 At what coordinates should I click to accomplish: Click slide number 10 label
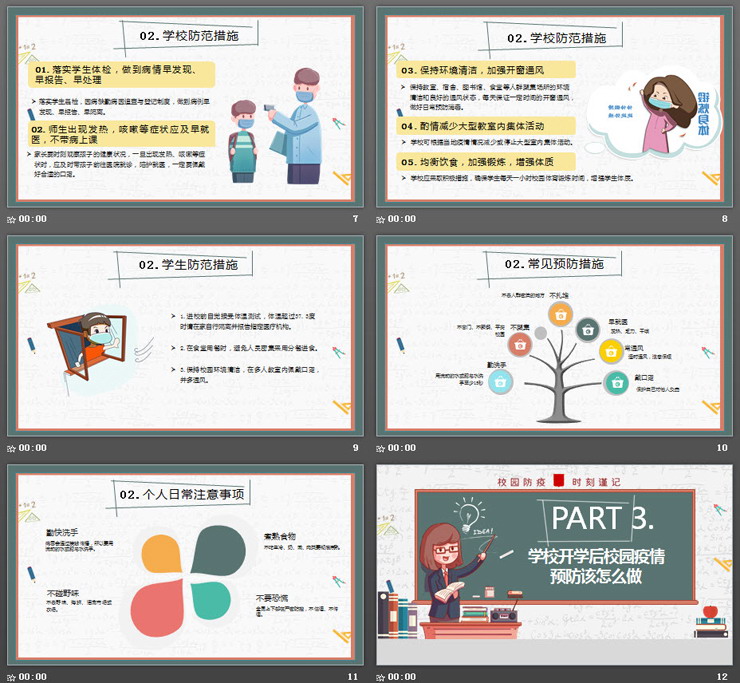[x=722, y=448]
